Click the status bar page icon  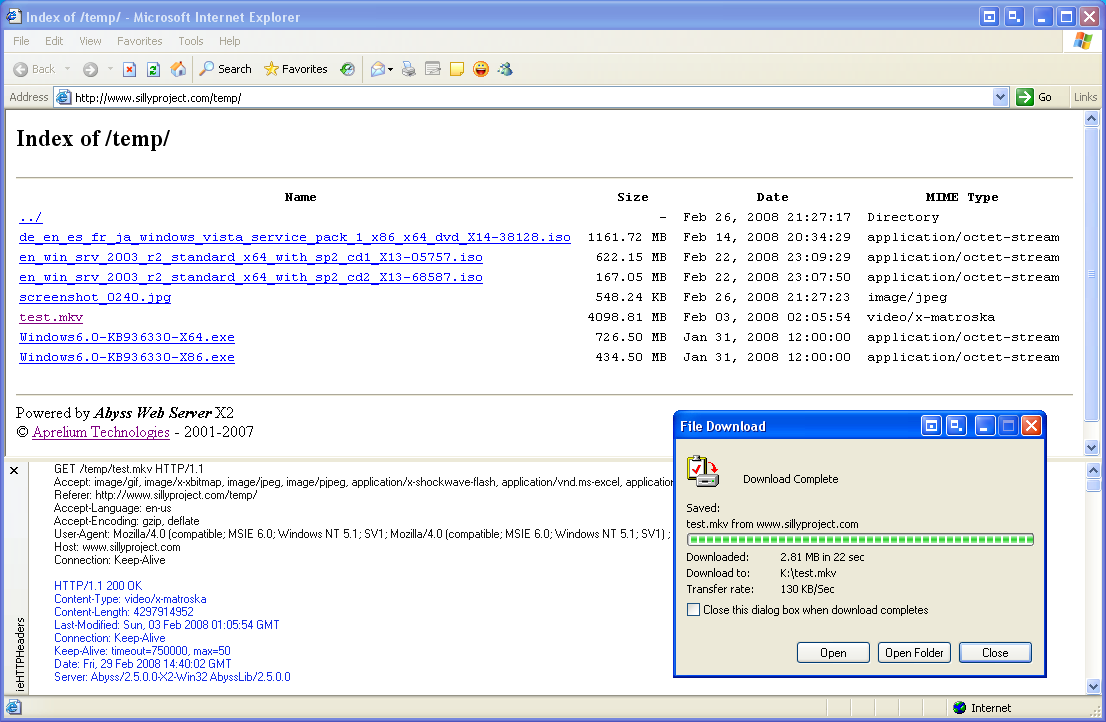[14, 707]
